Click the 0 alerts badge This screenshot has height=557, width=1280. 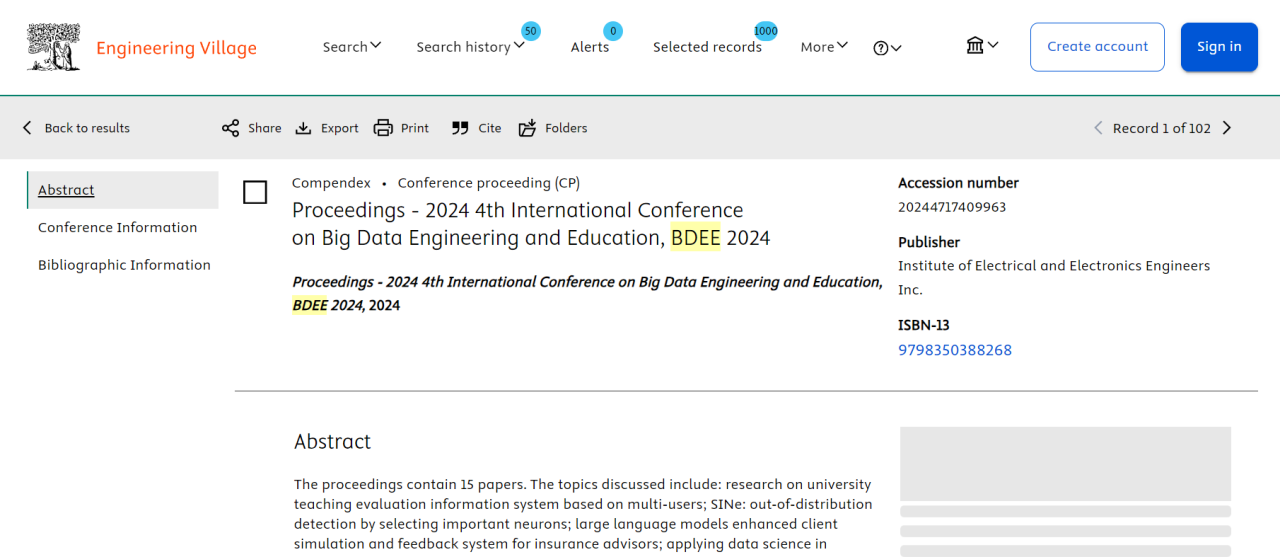click(x=613, y=31)
